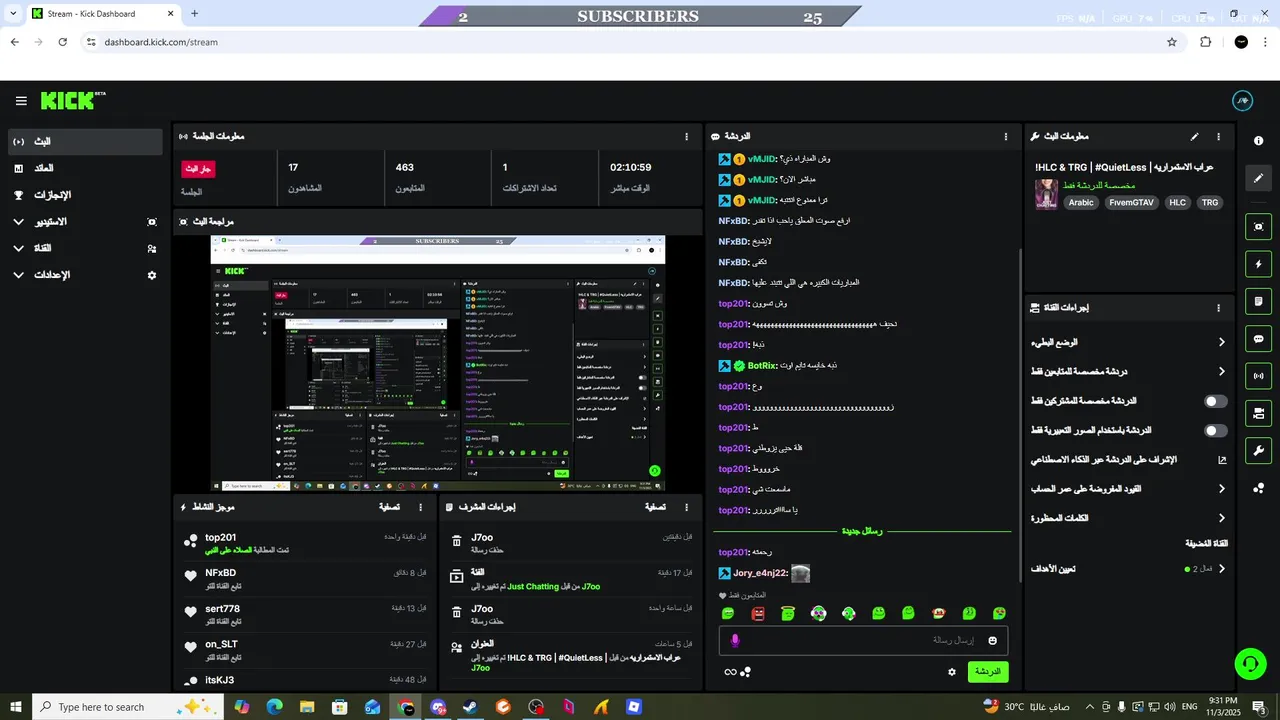Click the document icon in the right toolbar
Image resolution: width=1280 pixels, height=720 pixels.
(1259, 301)
